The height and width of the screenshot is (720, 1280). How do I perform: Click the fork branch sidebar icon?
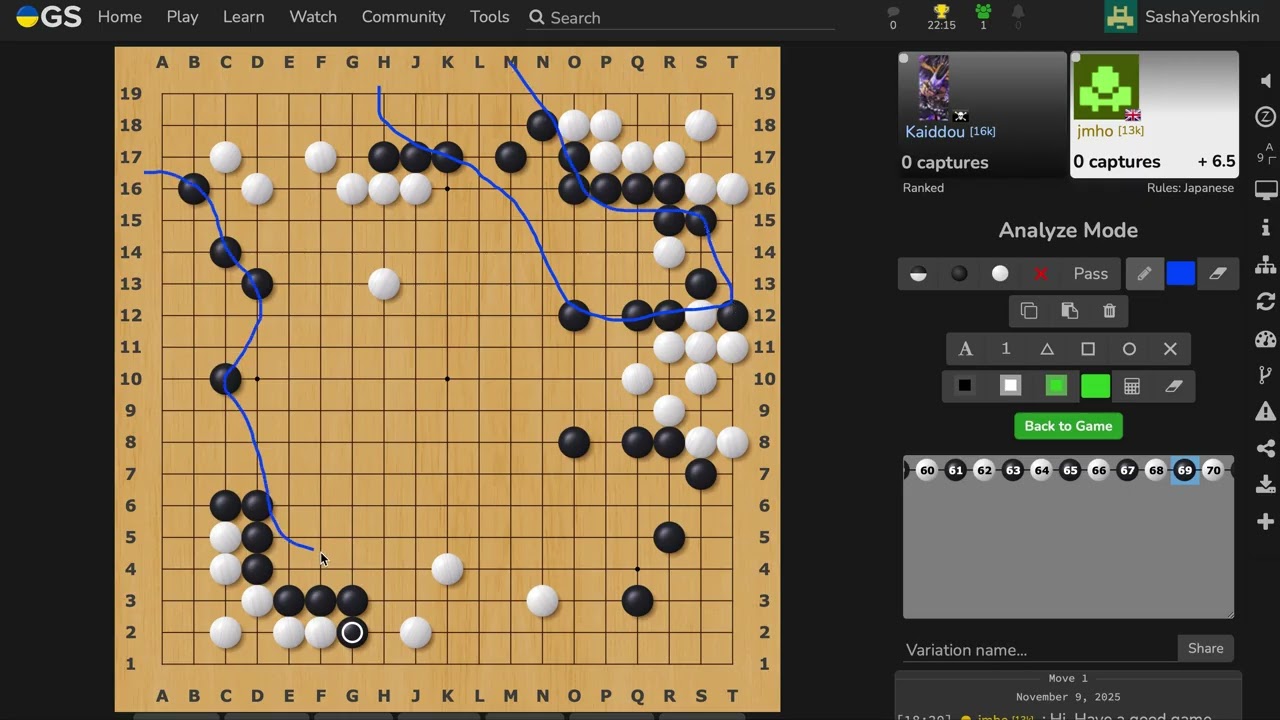click(1265, 376)
